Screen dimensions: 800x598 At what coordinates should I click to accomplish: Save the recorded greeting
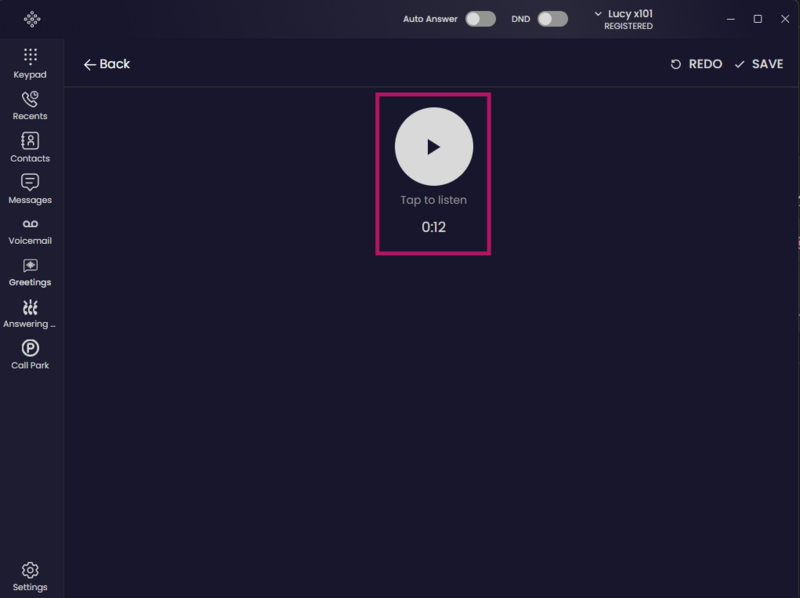[x=759, y=64]
